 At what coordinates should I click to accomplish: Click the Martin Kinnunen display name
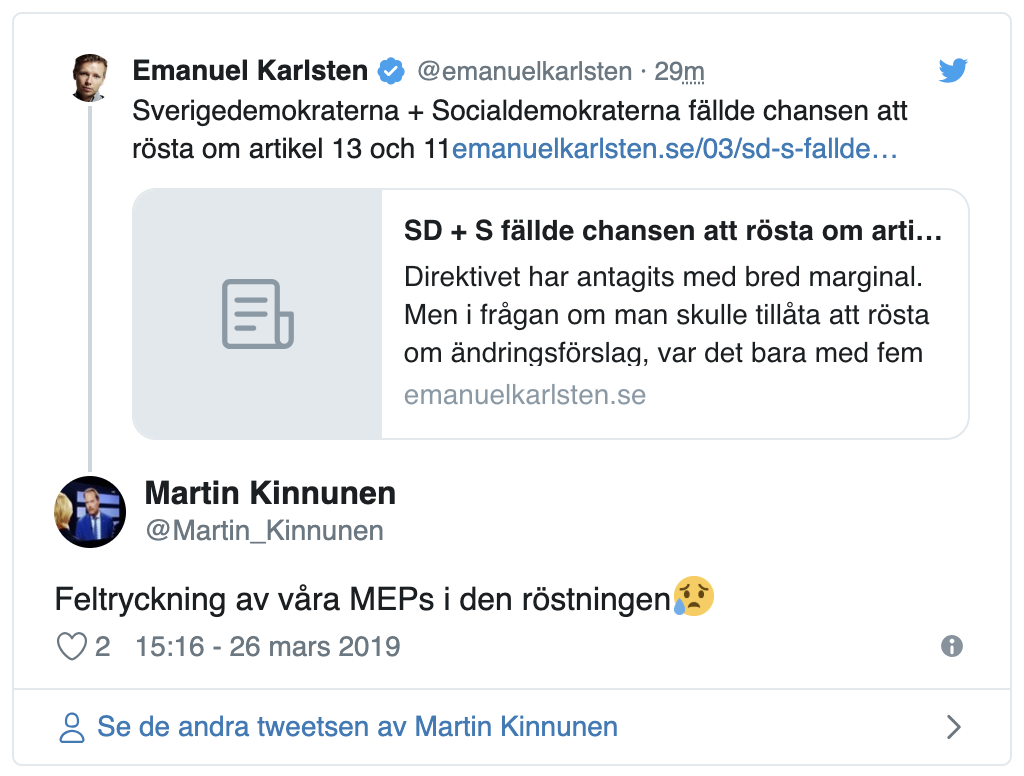[270, 493]
